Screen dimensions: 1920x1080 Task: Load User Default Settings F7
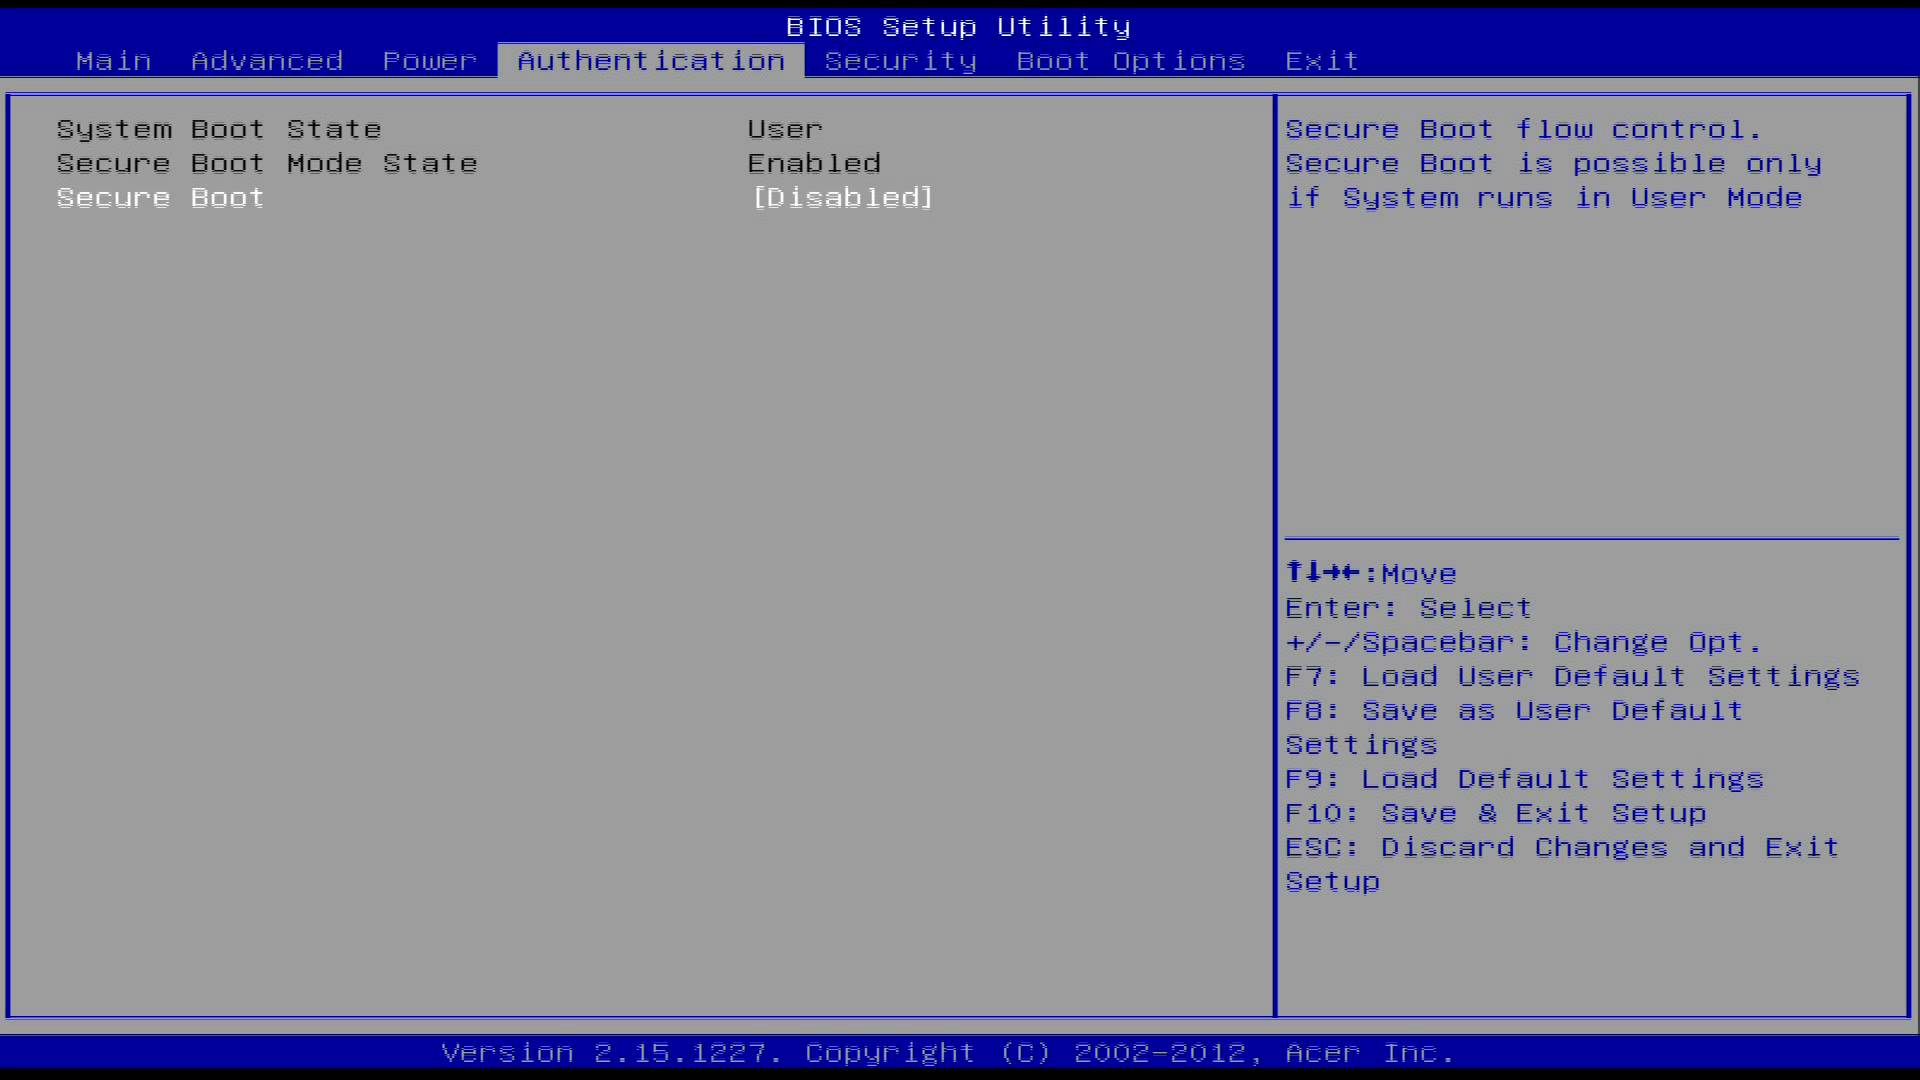click(1572, 675)
